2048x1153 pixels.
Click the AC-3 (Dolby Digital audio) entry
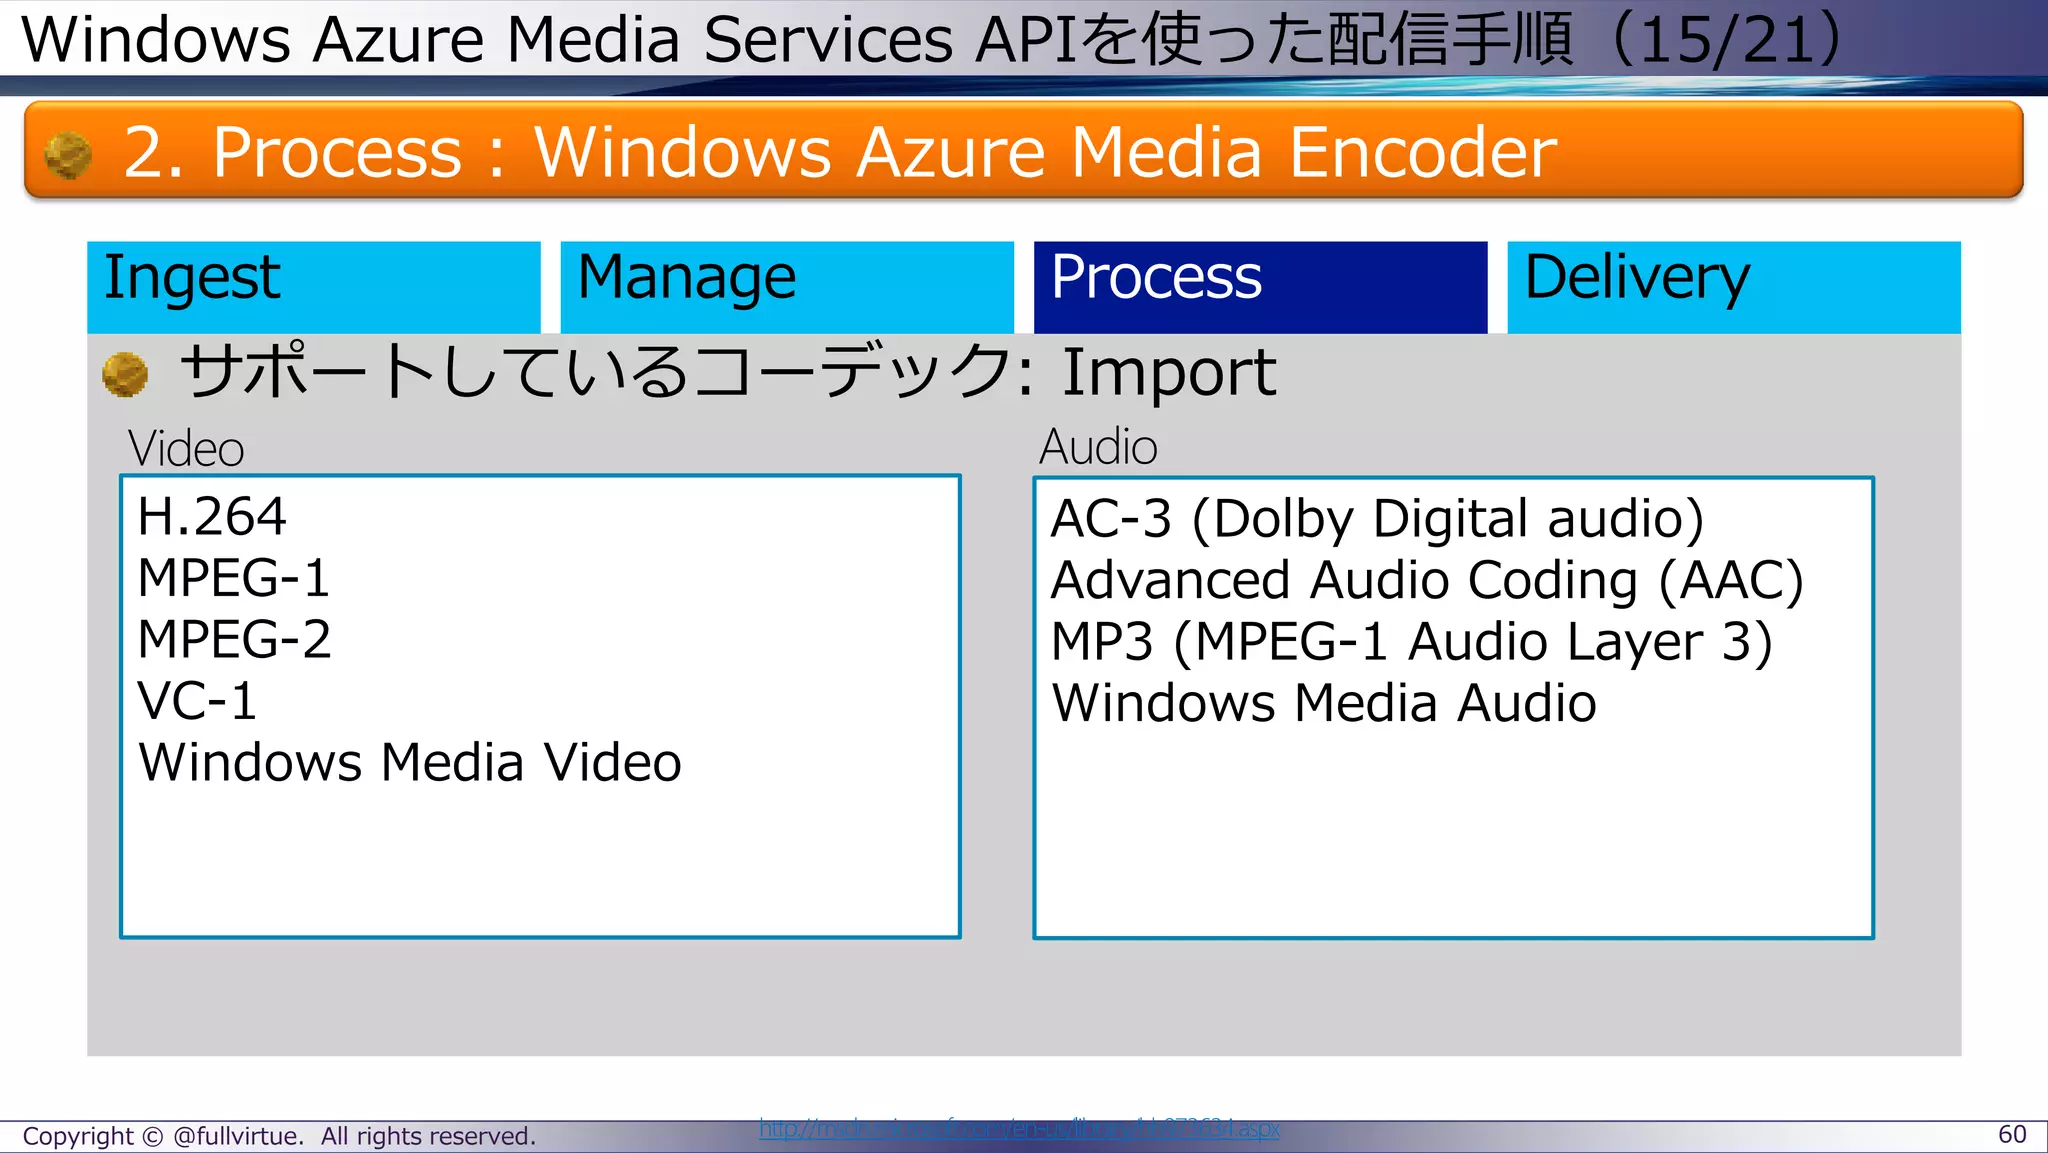pyautogui.click(x=1377, y=519)
